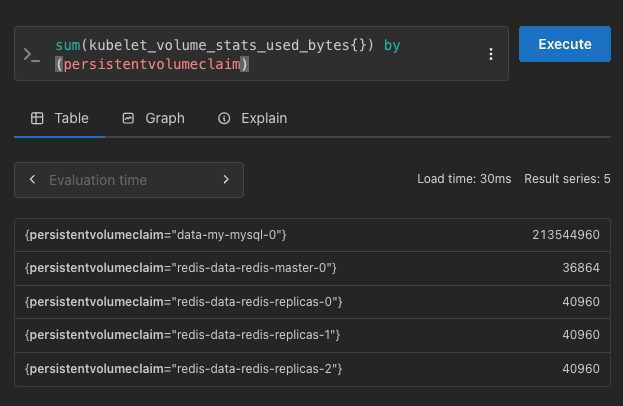The height and width of the screenshot is (406, 623).
Task: Click the Evaluation time input field
Action: click(x=128, y=180)
